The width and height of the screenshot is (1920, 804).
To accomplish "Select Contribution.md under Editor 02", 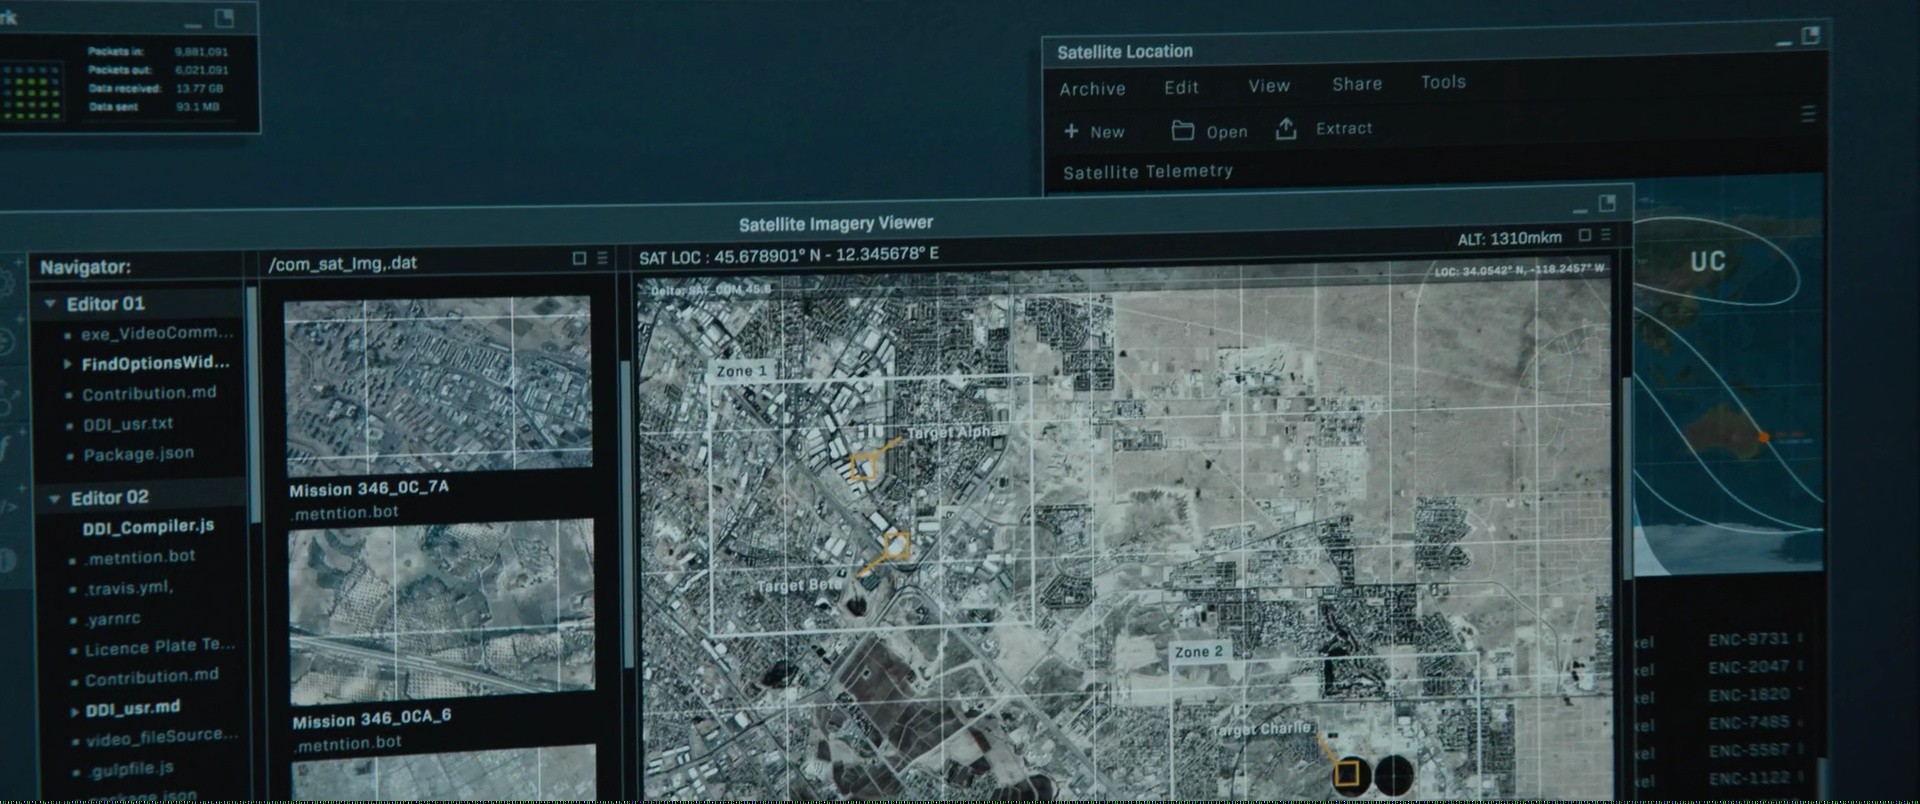I will [x=152, y=677].
